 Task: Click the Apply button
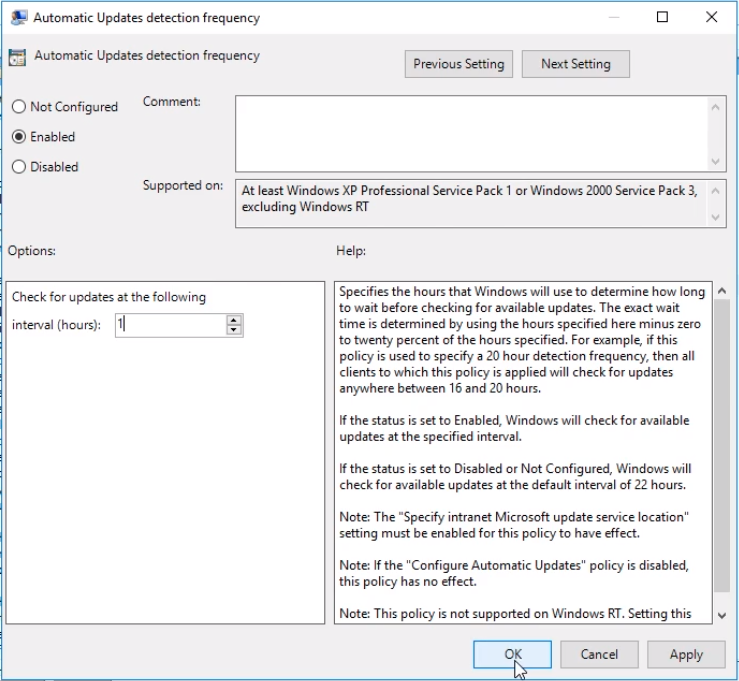pyautogui.click(x=686, y=654)
